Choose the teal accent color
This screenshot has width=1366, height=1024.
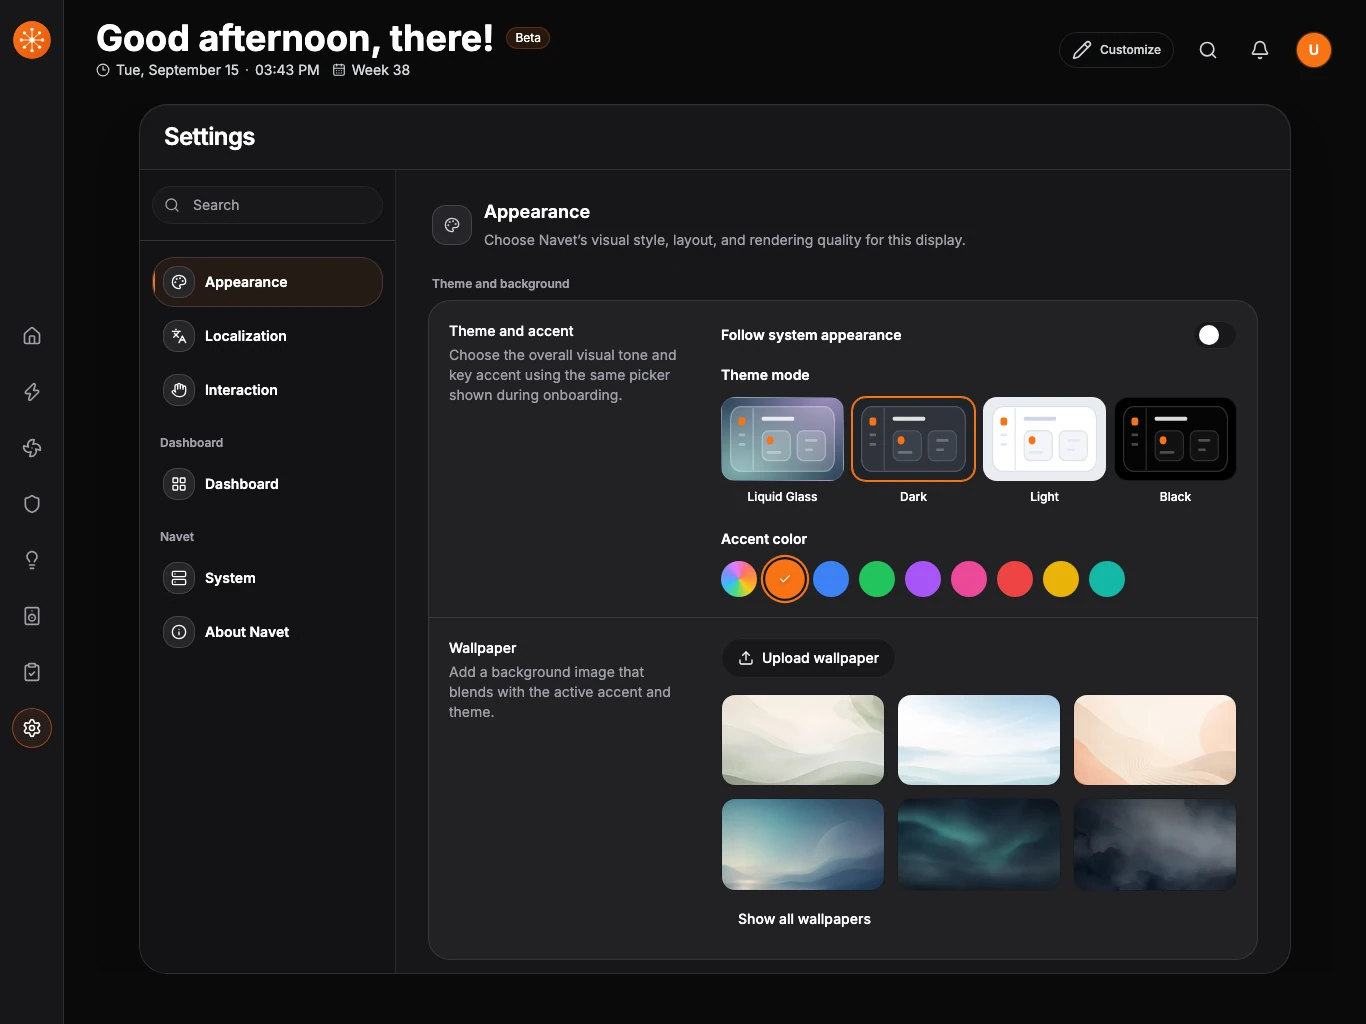point(1107,579)
